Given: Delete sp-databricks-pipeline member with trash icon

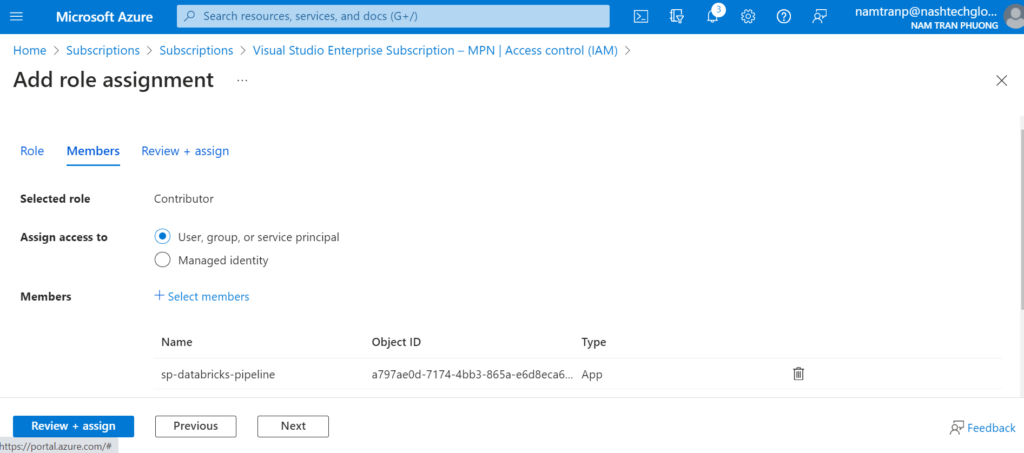Looking at the screenshot, I should point(798,374).
